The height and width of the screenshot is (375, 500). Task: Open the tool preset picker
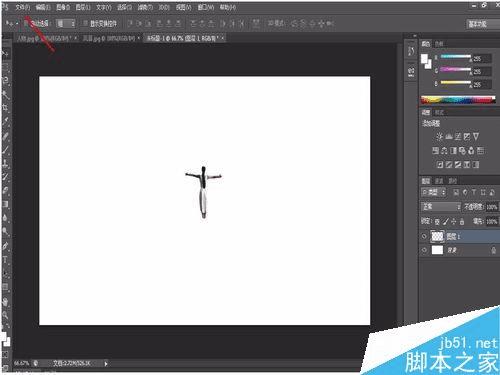pyautogui.click(x=12, y=24)
